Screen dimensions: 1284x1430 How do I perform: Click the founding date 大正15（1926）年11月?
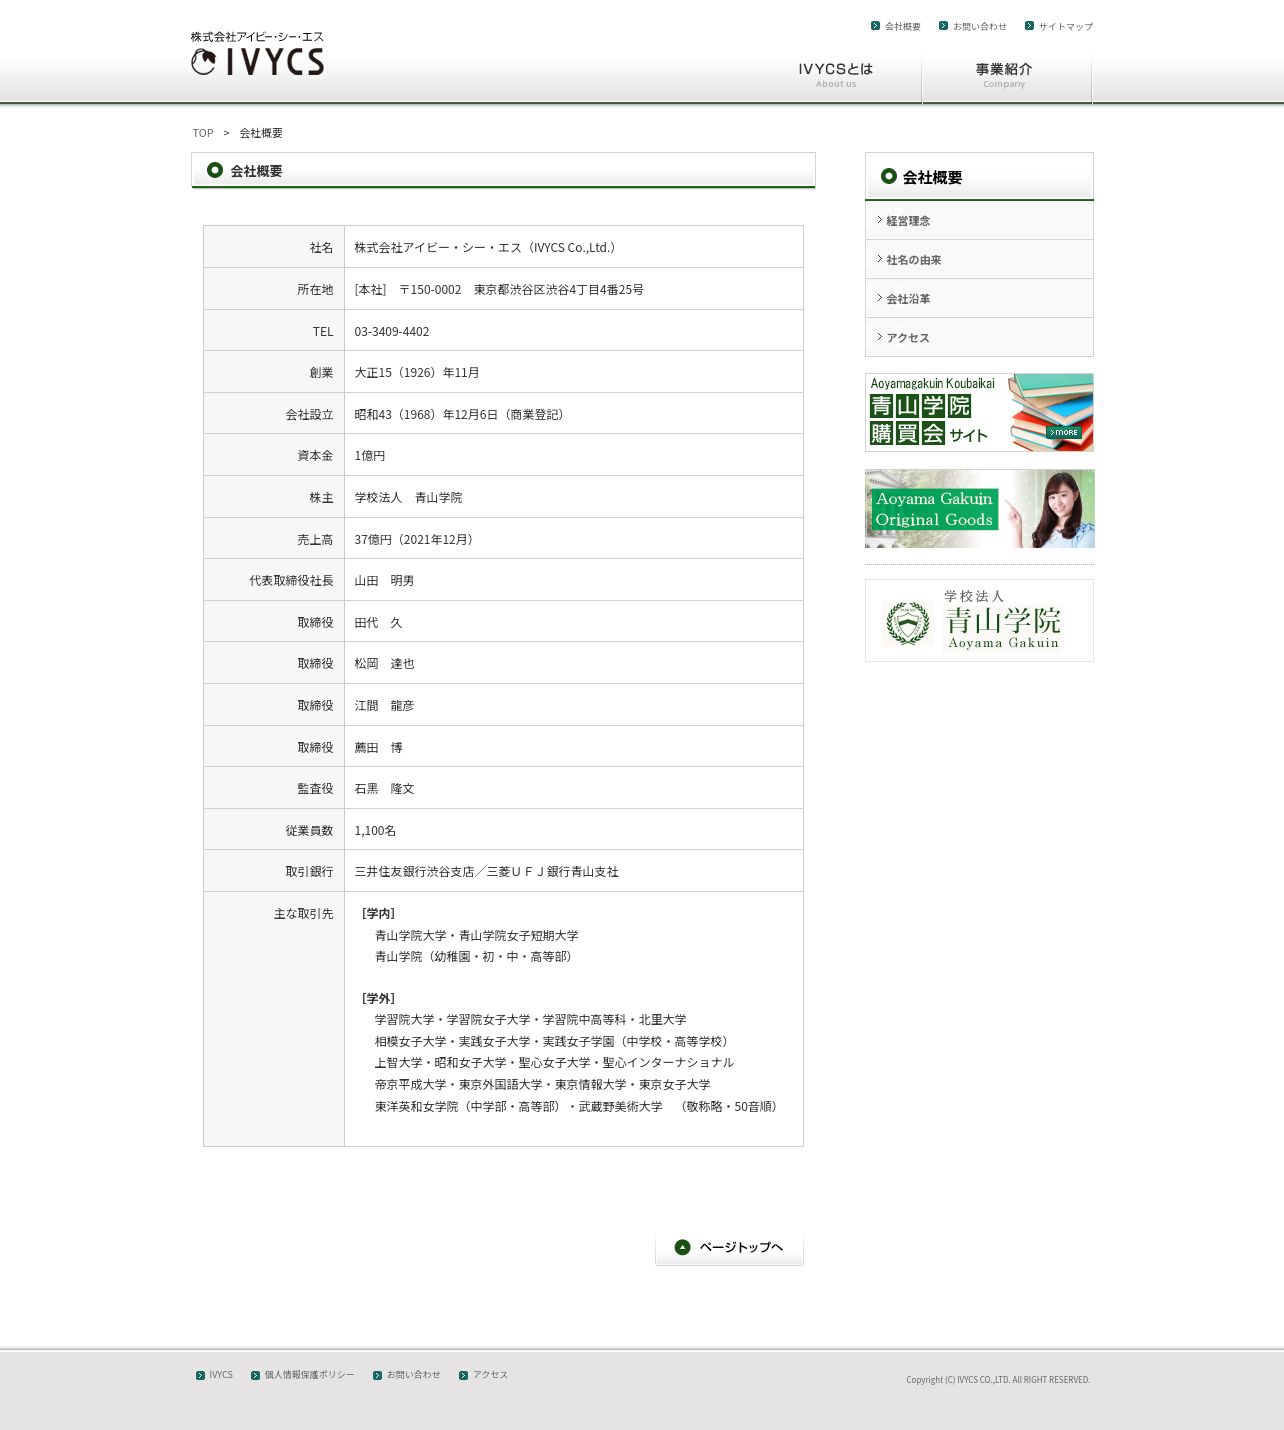tap(417, 373)
